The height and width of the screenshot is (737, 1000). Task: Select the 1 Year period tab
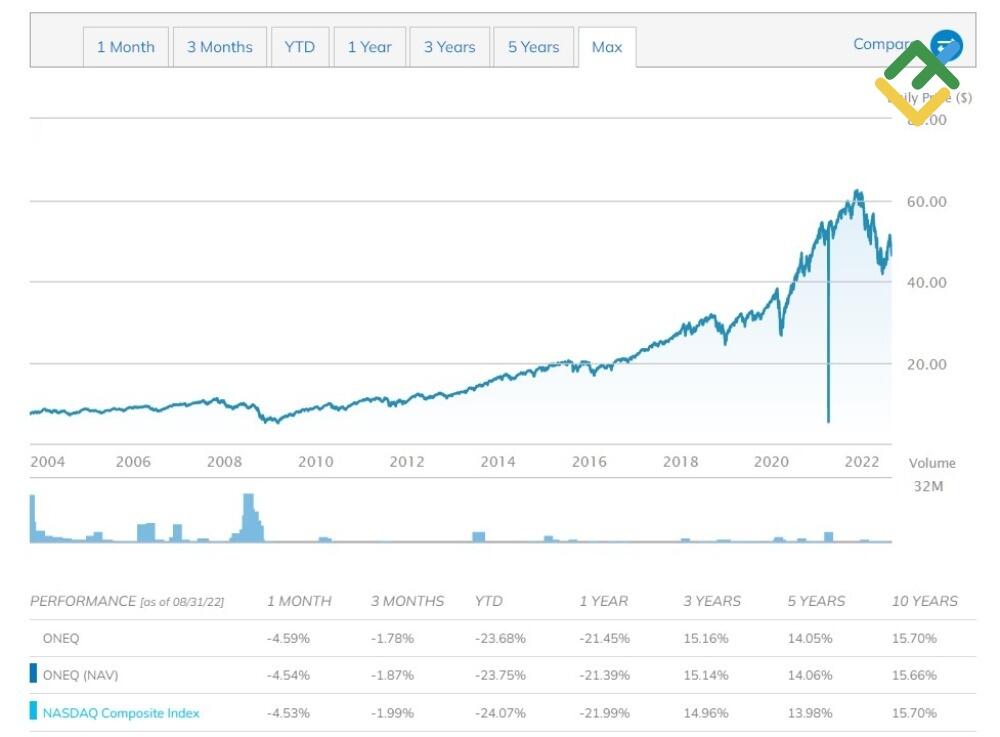coord(370,46)
